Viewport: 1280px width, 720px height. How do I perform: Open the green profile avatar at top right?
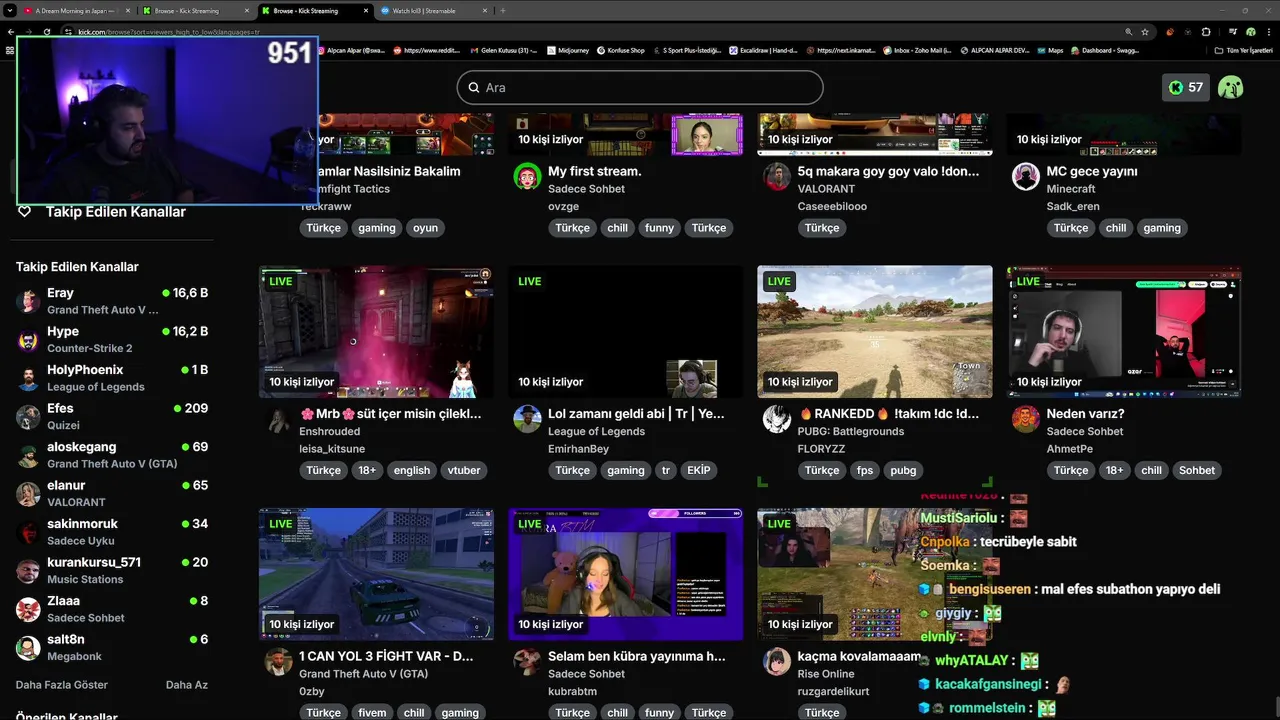[1231, 87]
